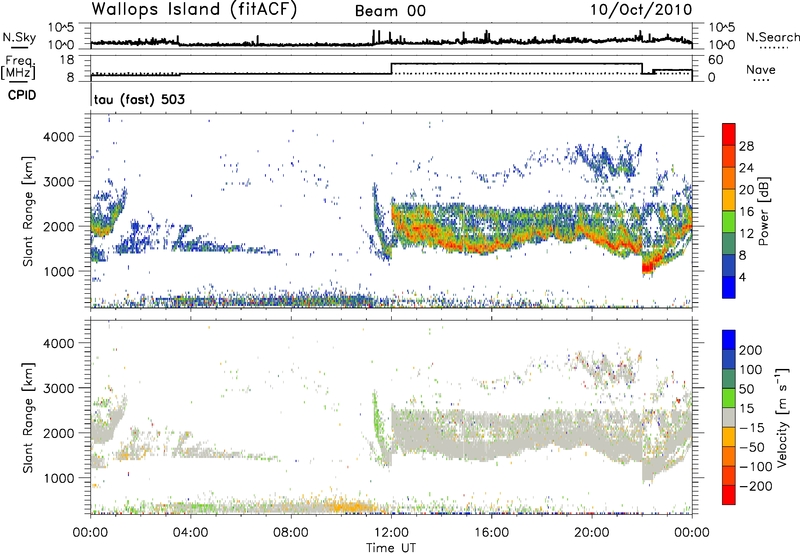Click the frequency step-up at 12:00 in Freq panel
800x554 pixels.
(391, 69)
